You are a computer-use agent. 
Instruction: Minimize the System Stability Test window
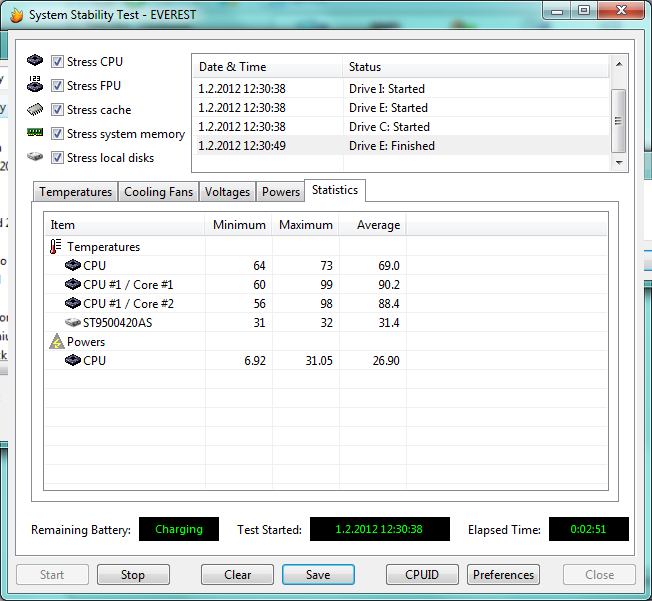click(557, 10)
